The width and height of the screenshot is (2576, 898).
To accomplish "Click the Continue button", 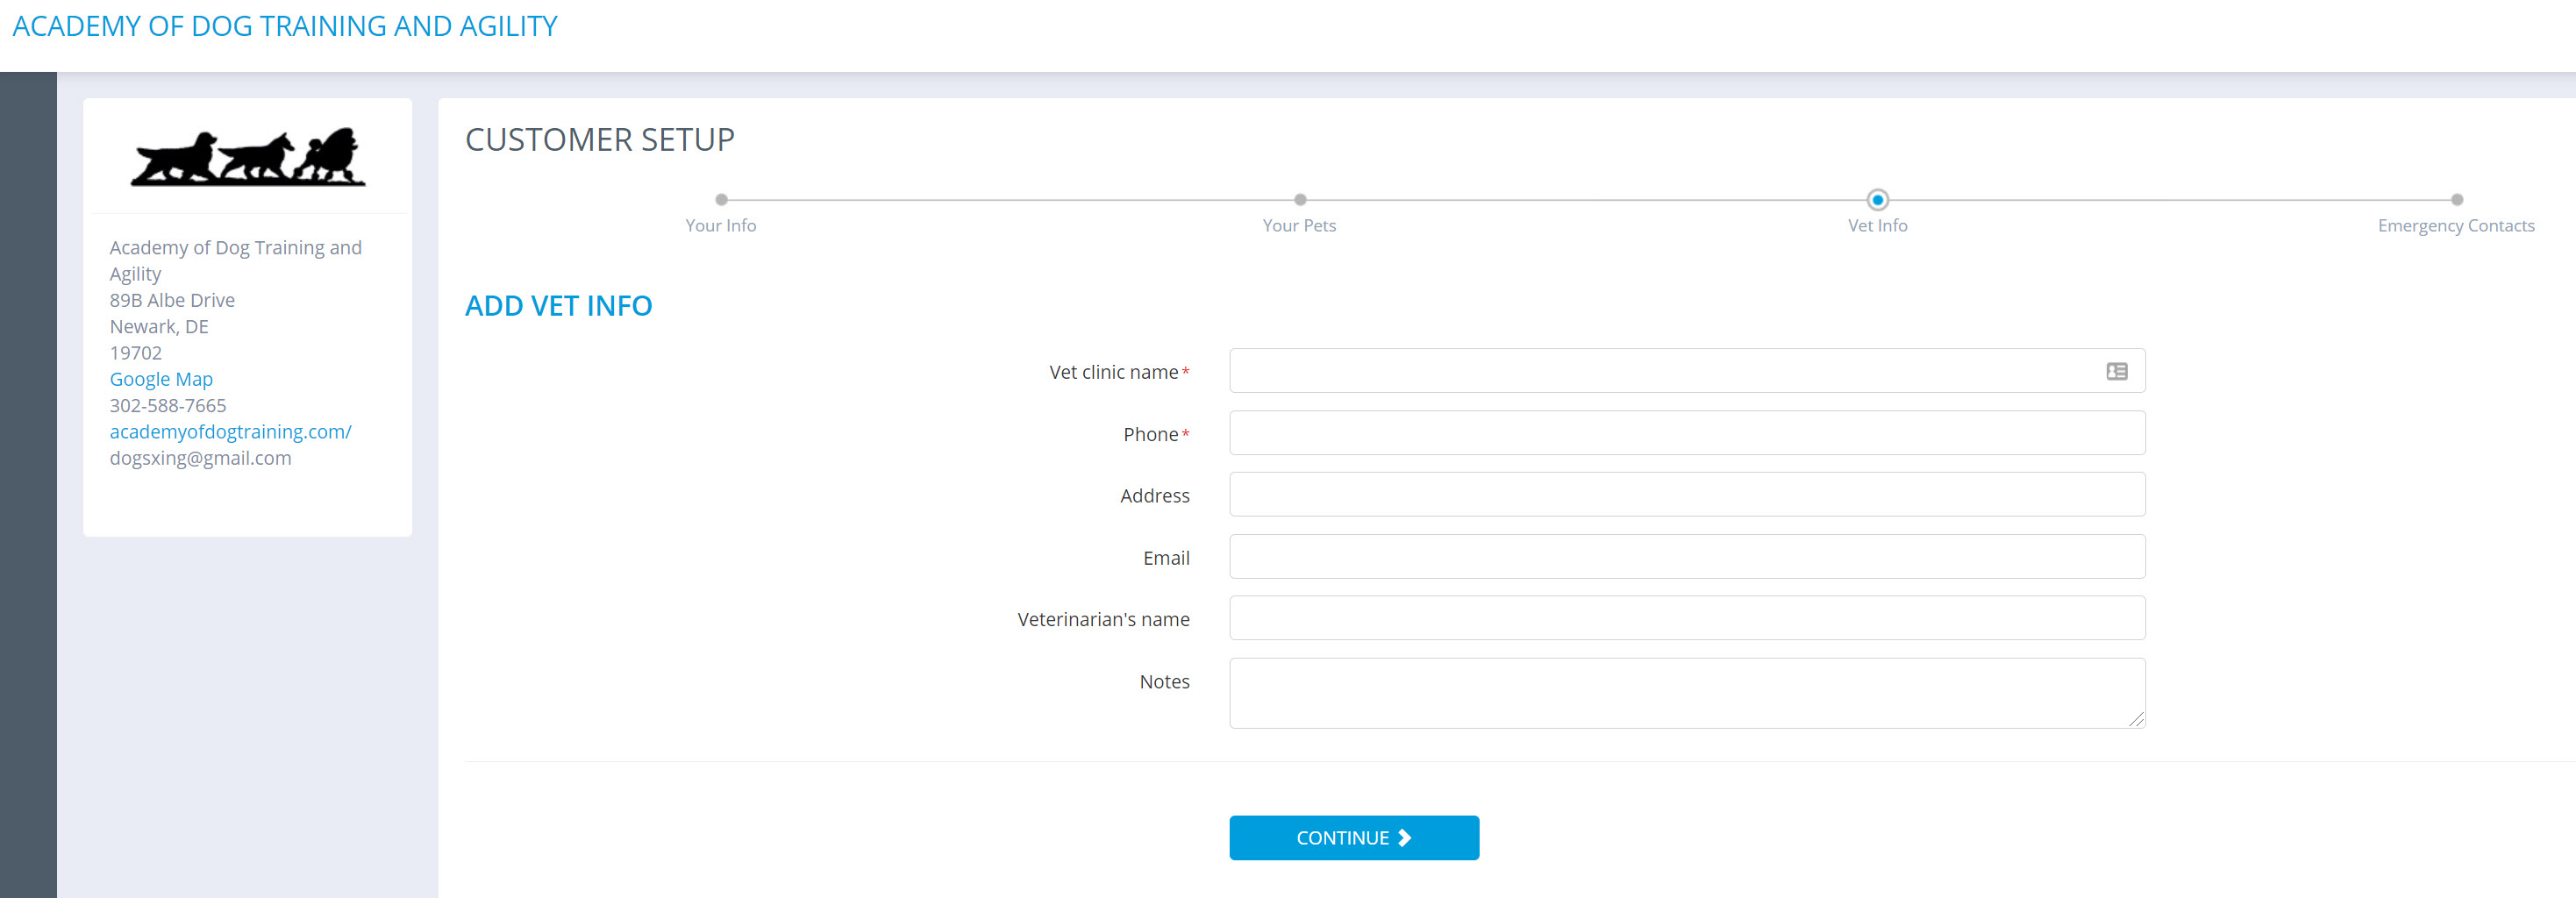I will (x=1353, y=837).
